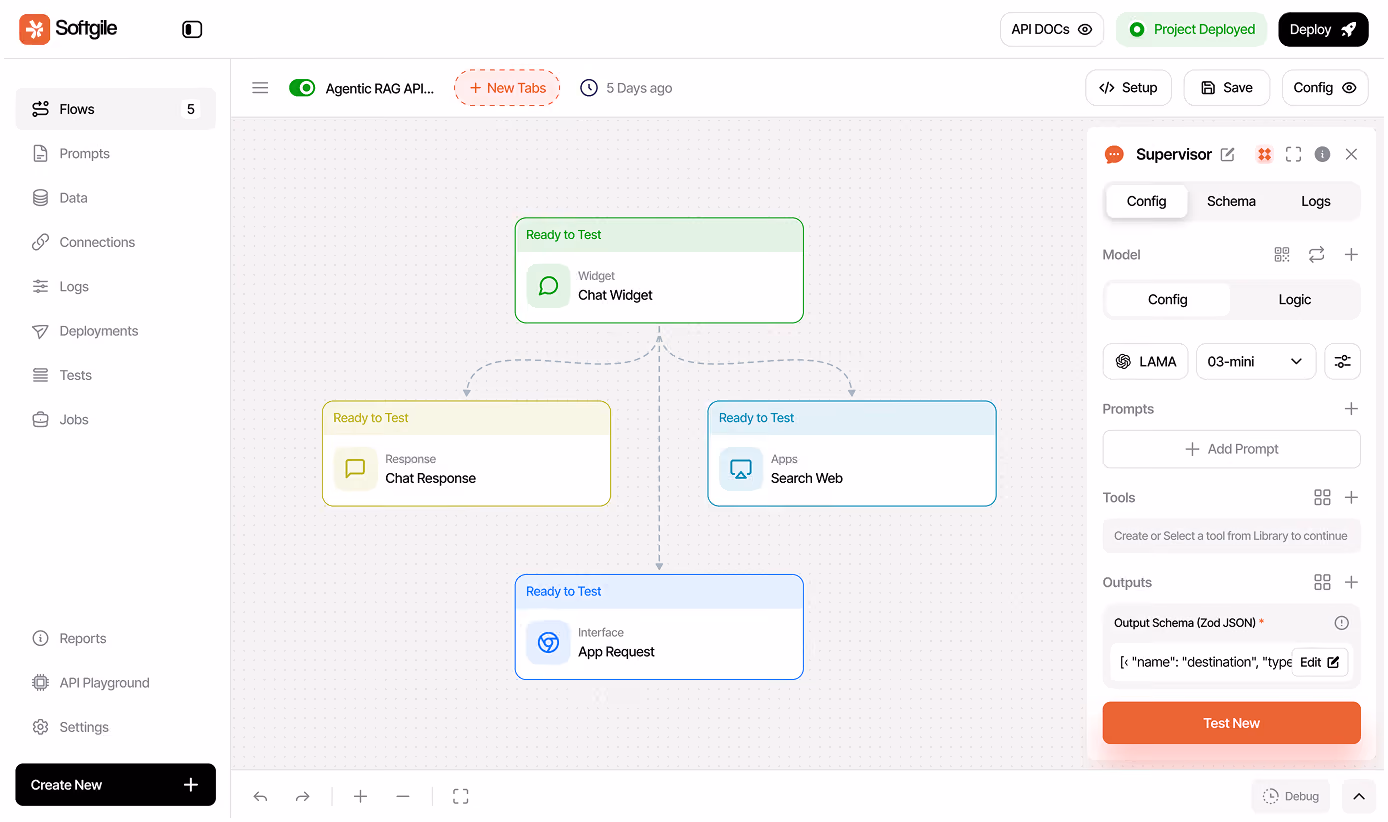Run Test New

point(1231,723)
